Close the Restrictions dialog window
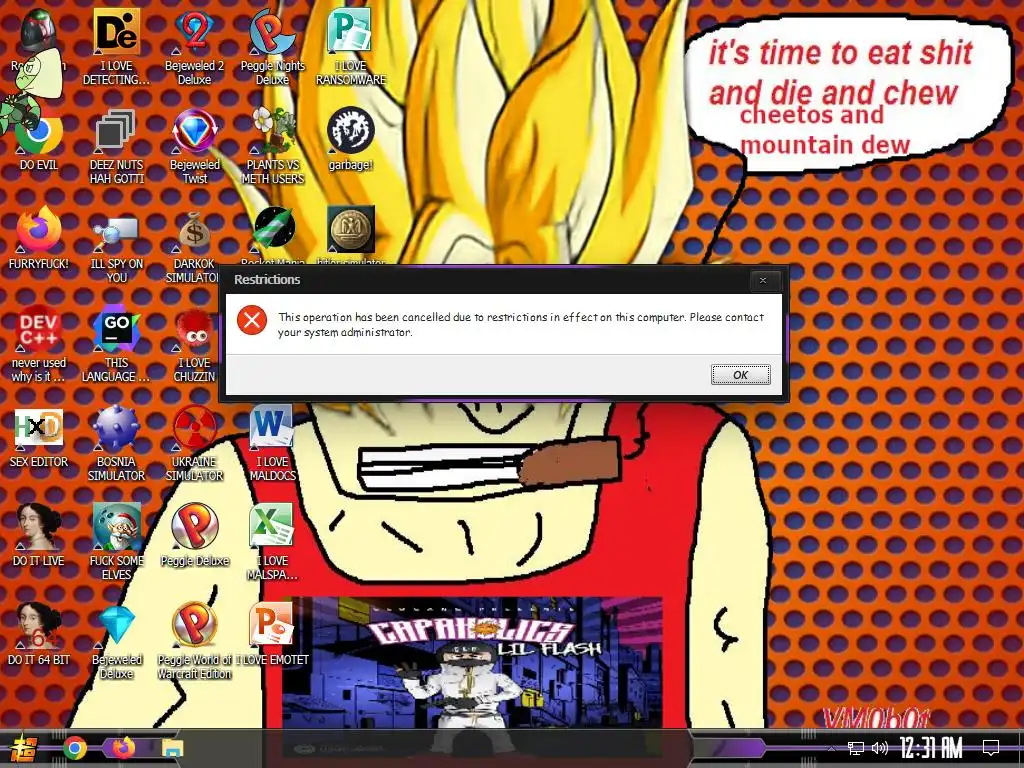This screenshot has width=1024, height=768. point(763,280)
